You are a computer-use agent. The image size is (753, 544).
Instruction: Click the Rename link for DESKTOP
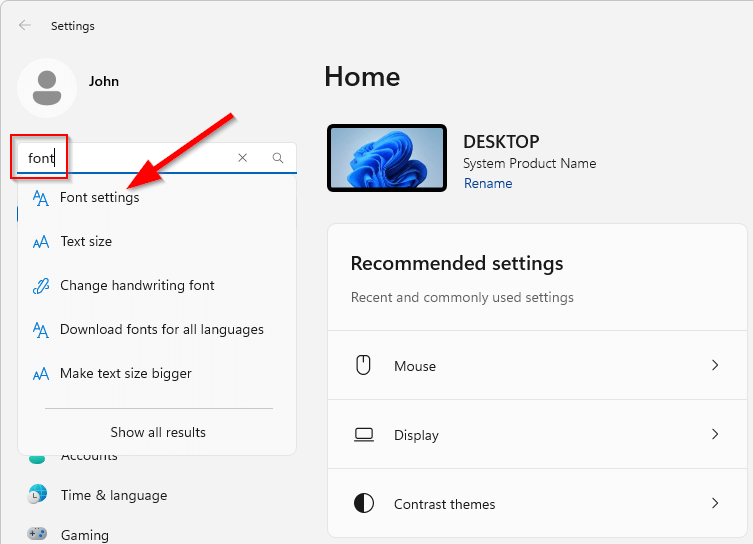click(488, 183)
